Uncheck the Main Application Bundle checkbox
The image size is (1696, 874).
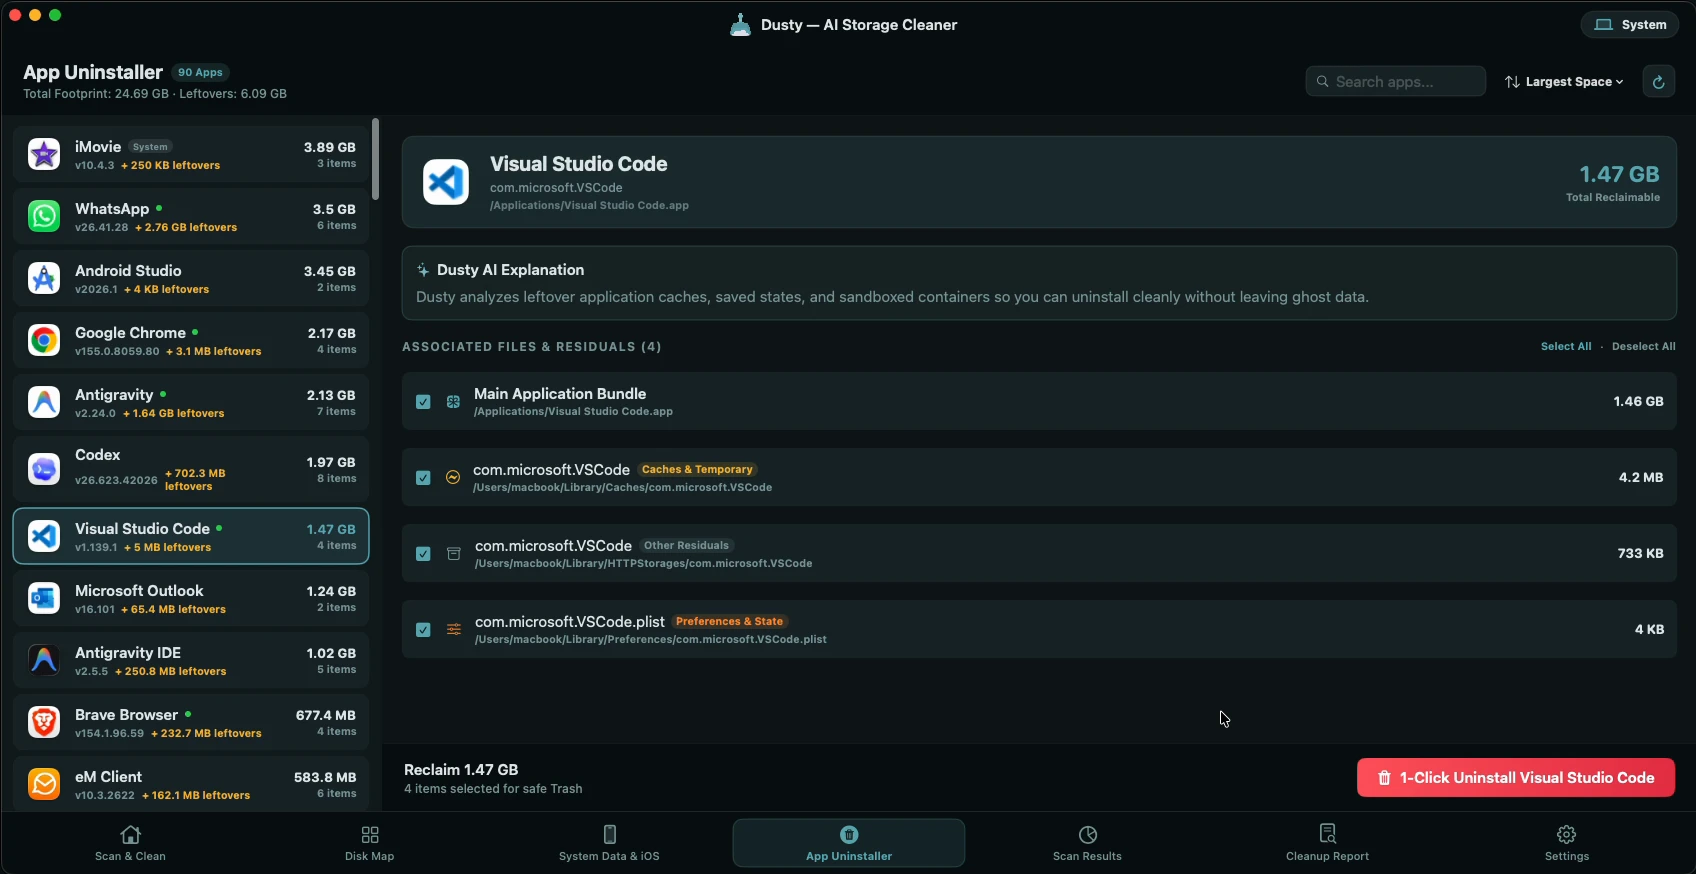pos(423,402)
